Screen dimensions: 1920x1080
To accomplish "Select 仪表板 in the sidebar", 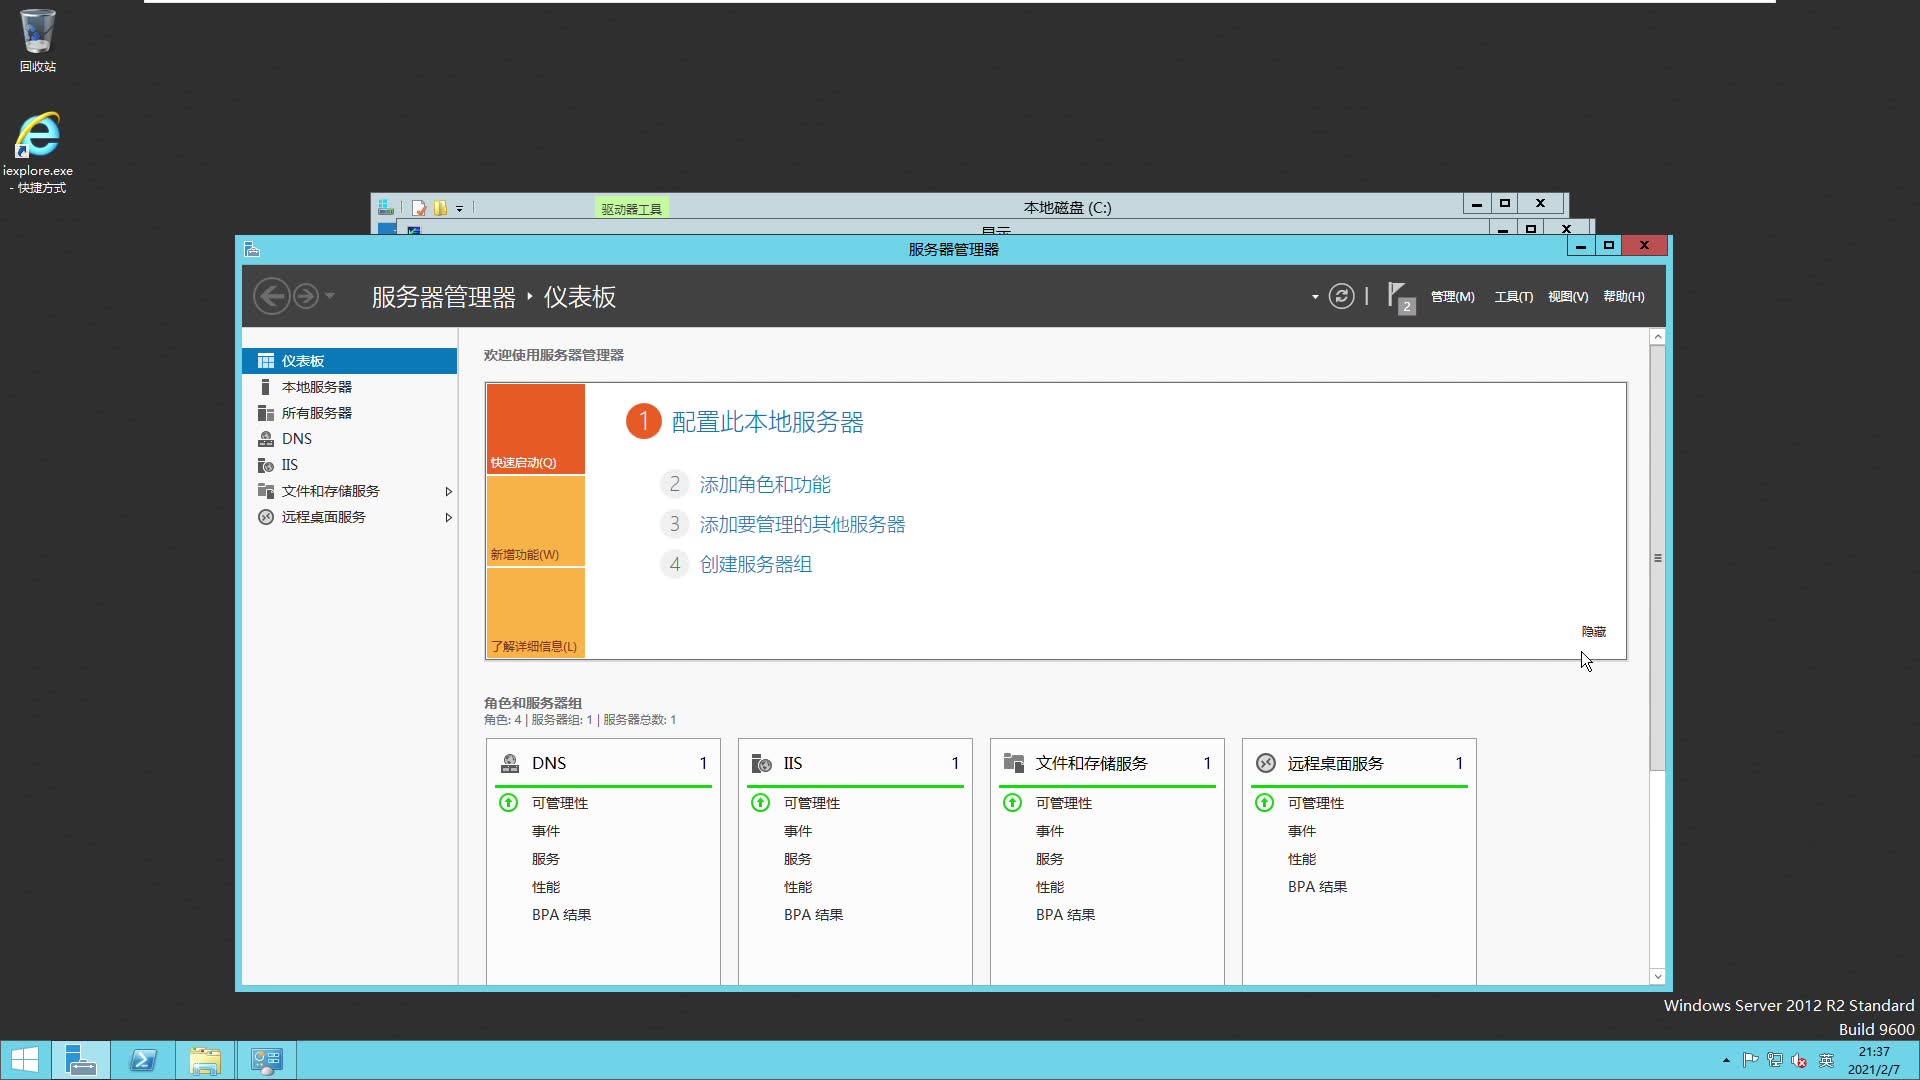I will (x=349, y=361).
